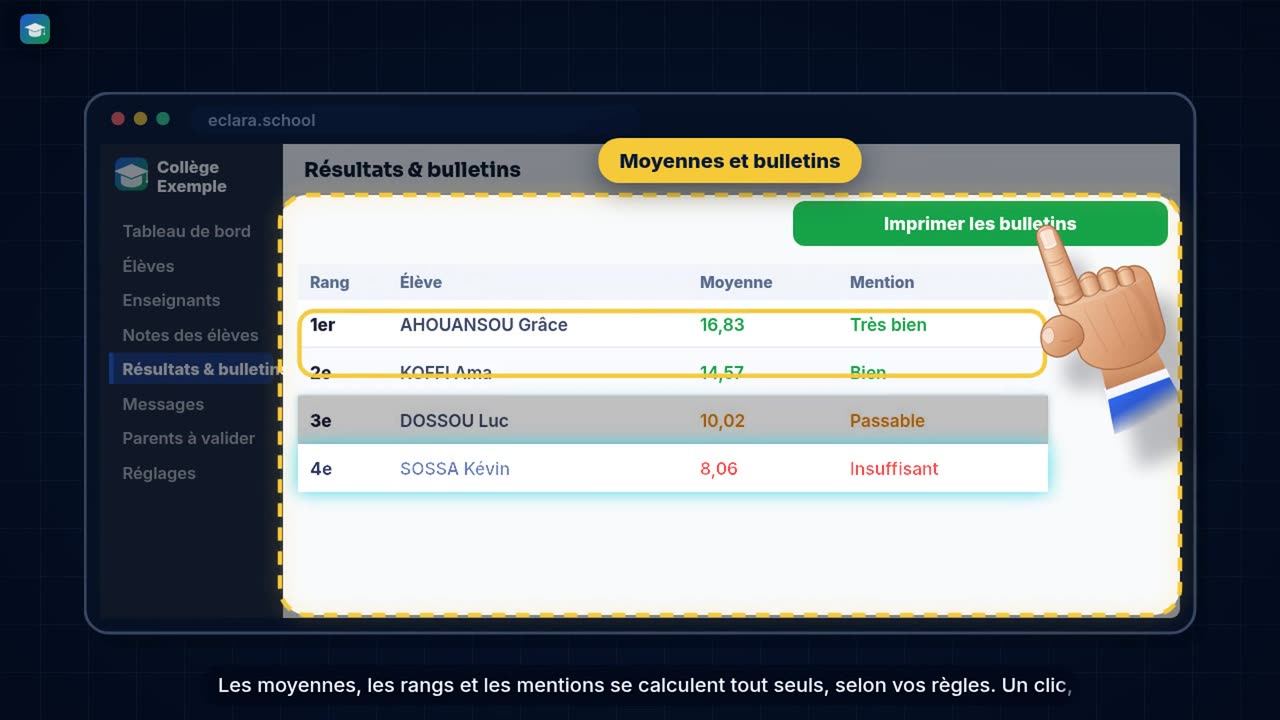Click the red window close dot
Image resolution: width=1280 pixels, height=720 pixels.
pyautogui.click(x=118, y=119)
